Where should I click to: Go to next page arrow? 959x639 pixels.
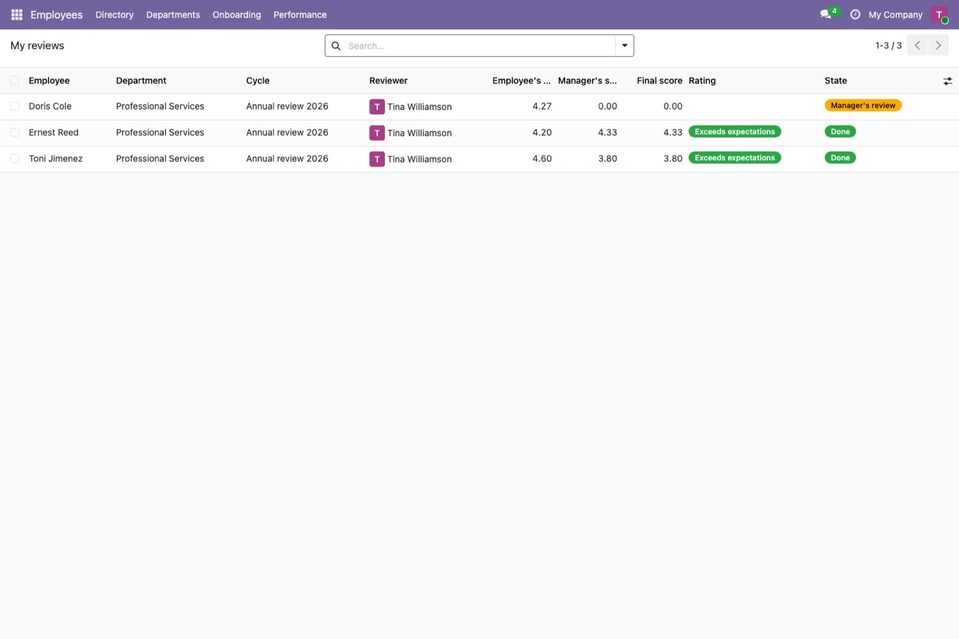[938, 45]
